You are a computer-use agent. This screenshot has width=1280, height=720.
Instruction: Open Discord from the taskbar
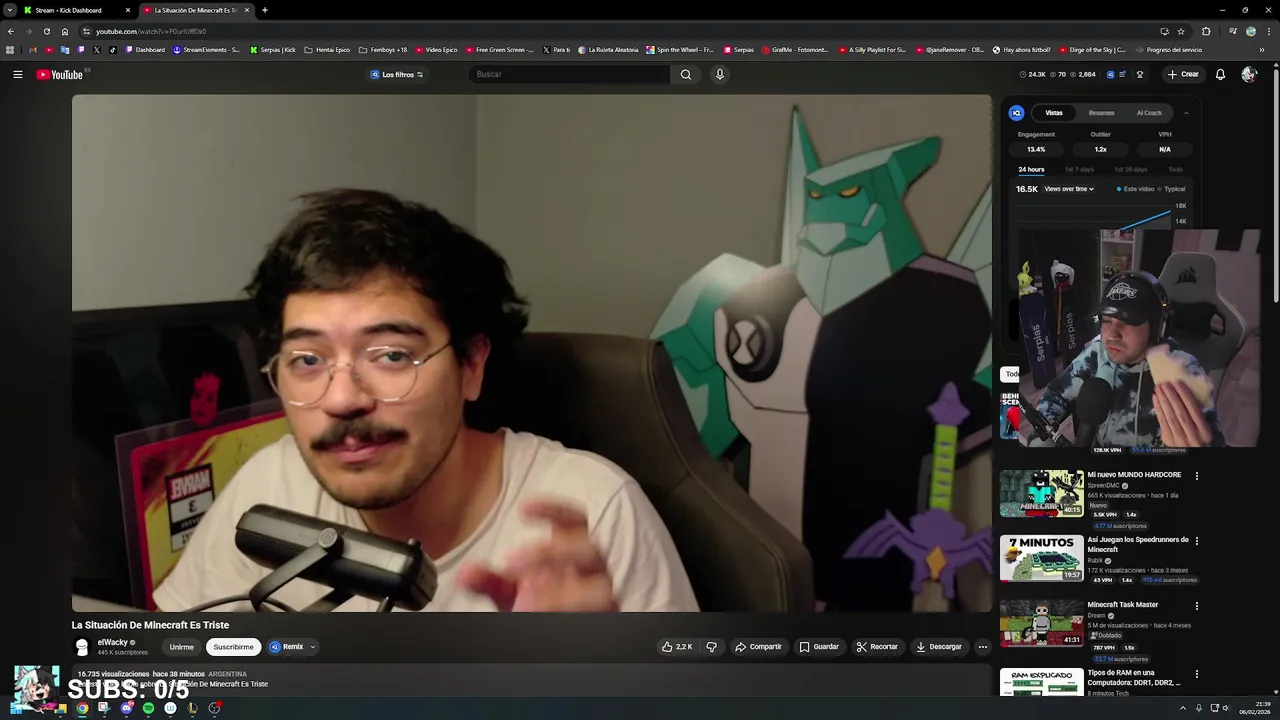(x=126, y=708)
